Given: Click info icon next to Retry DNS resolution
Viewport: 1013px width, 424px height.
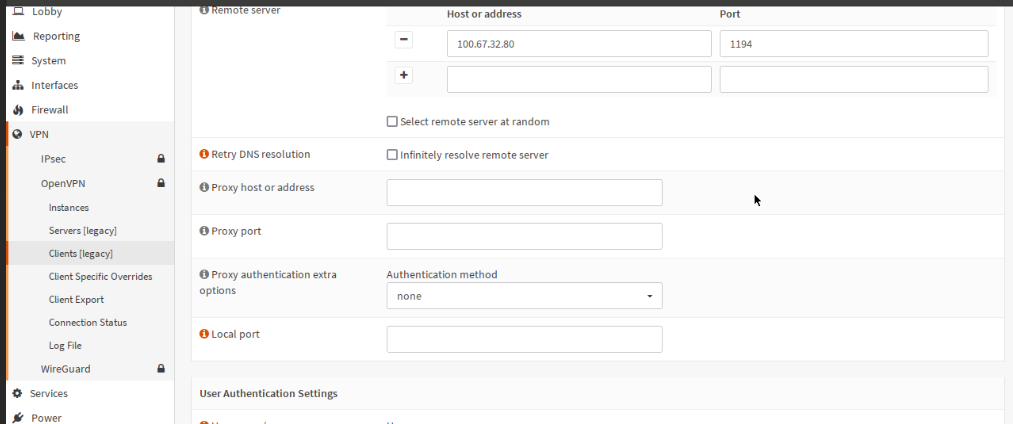Looking at the screenshot, I should (x=205, y=155).
